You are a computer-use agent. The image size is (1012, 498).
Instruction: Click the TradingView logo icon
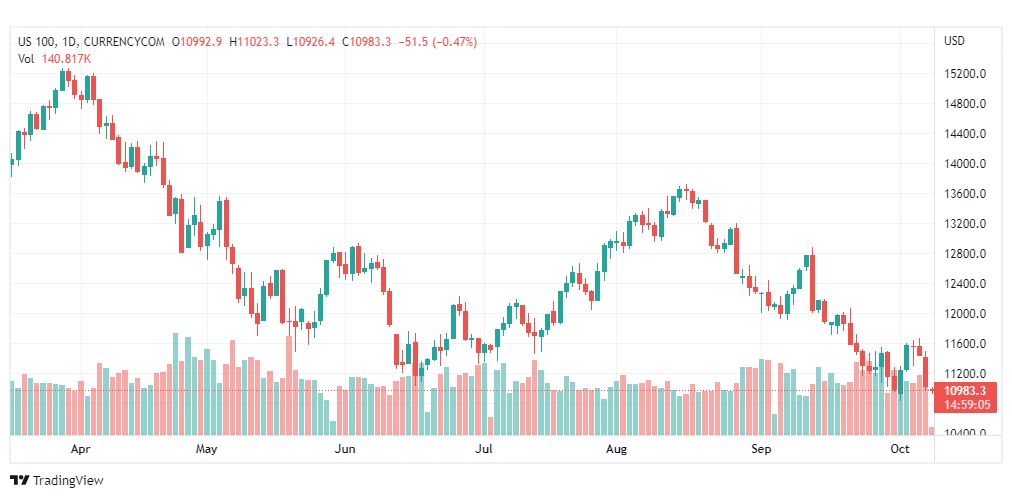[19, 481]
